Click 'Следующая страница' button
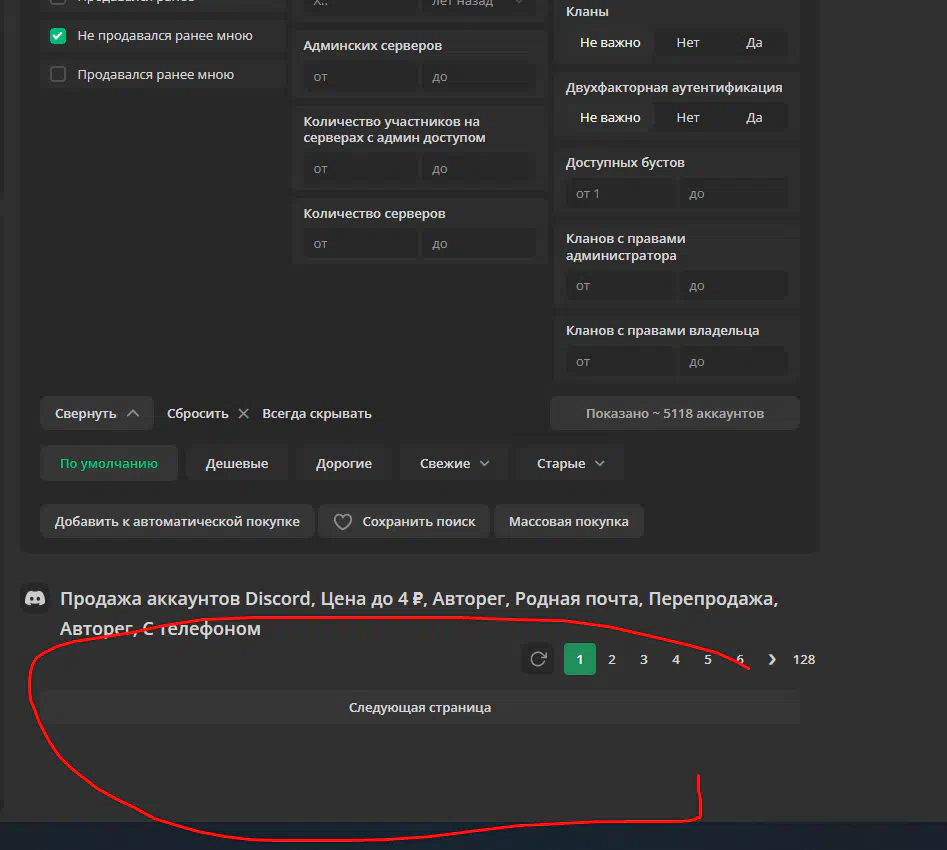This screenshot has width=947, height=850. 420,707
